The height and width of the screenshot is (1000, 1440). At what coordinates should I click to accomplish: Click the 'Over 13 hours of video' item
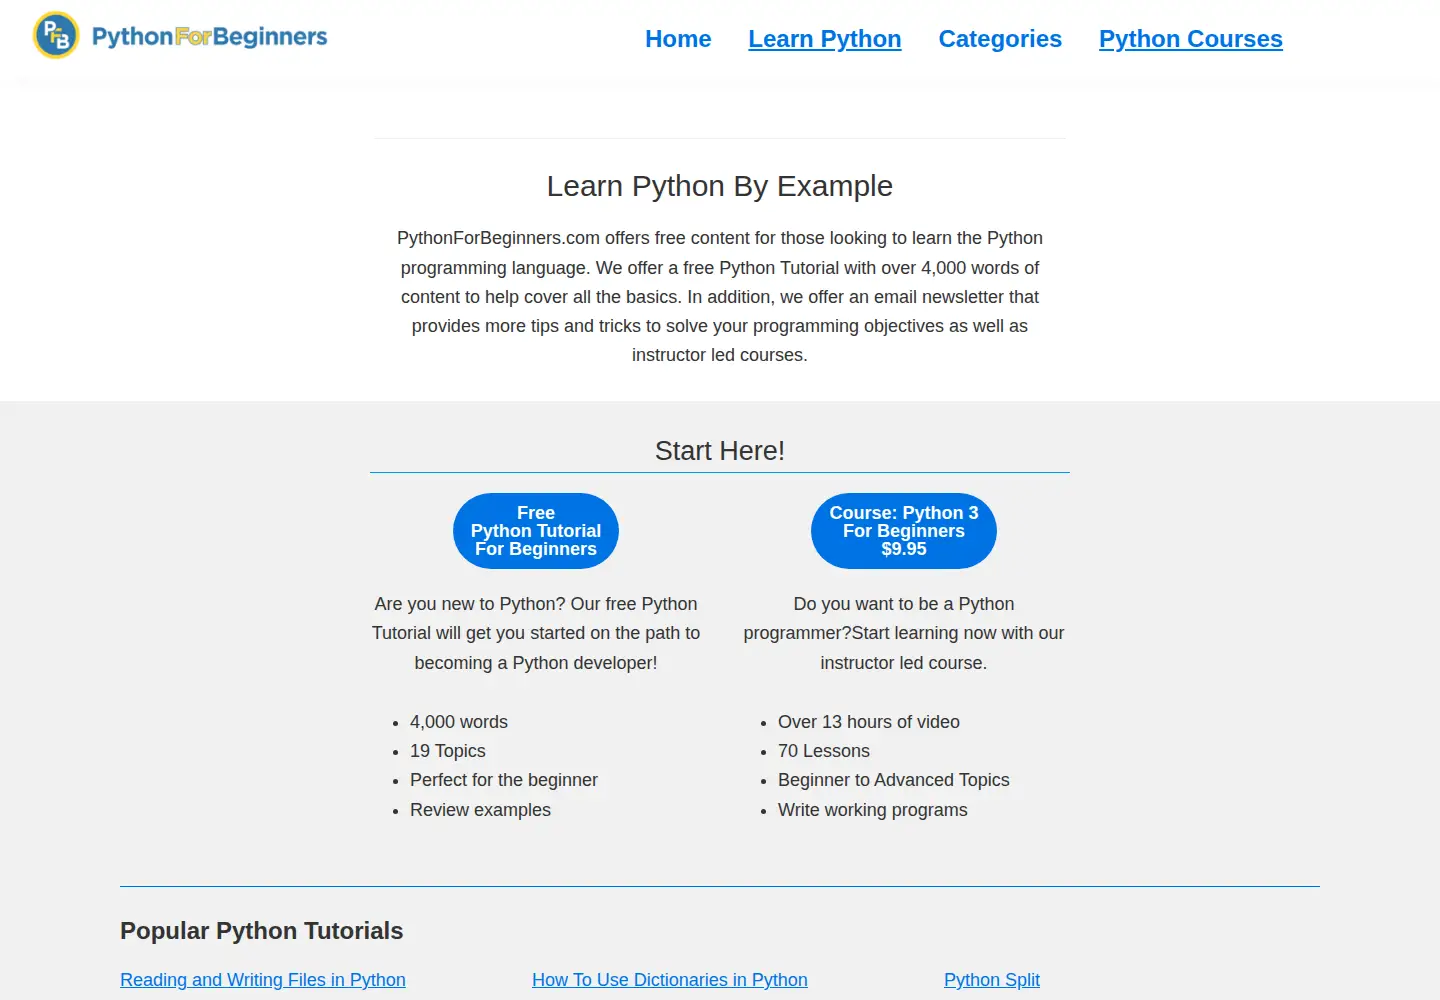(x=869, y=722)
